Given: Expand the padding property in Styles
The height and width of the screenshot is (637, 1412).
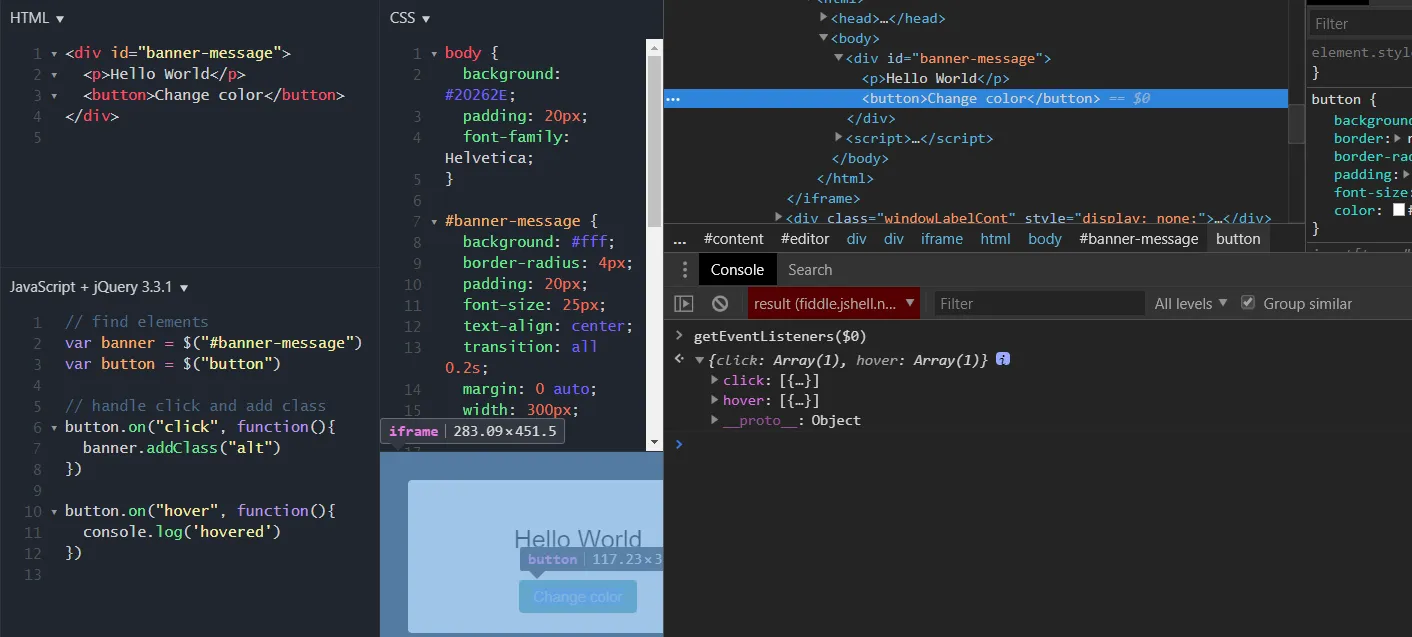Looking at the screenshot, I should 1406,174.
